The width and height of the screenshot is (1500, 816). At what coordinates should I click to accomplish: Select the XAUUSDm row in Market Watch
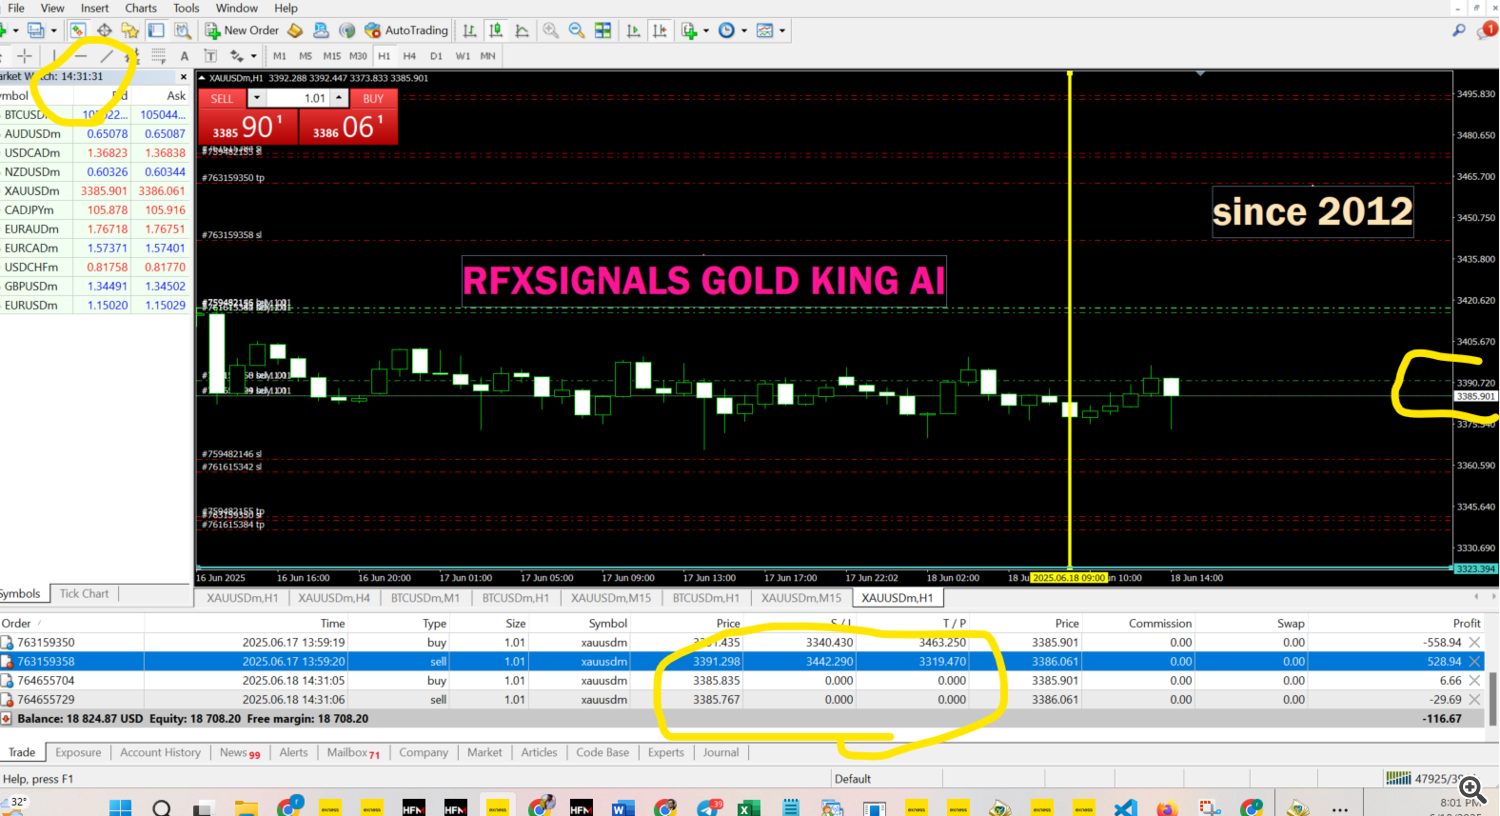pos(95,191)
